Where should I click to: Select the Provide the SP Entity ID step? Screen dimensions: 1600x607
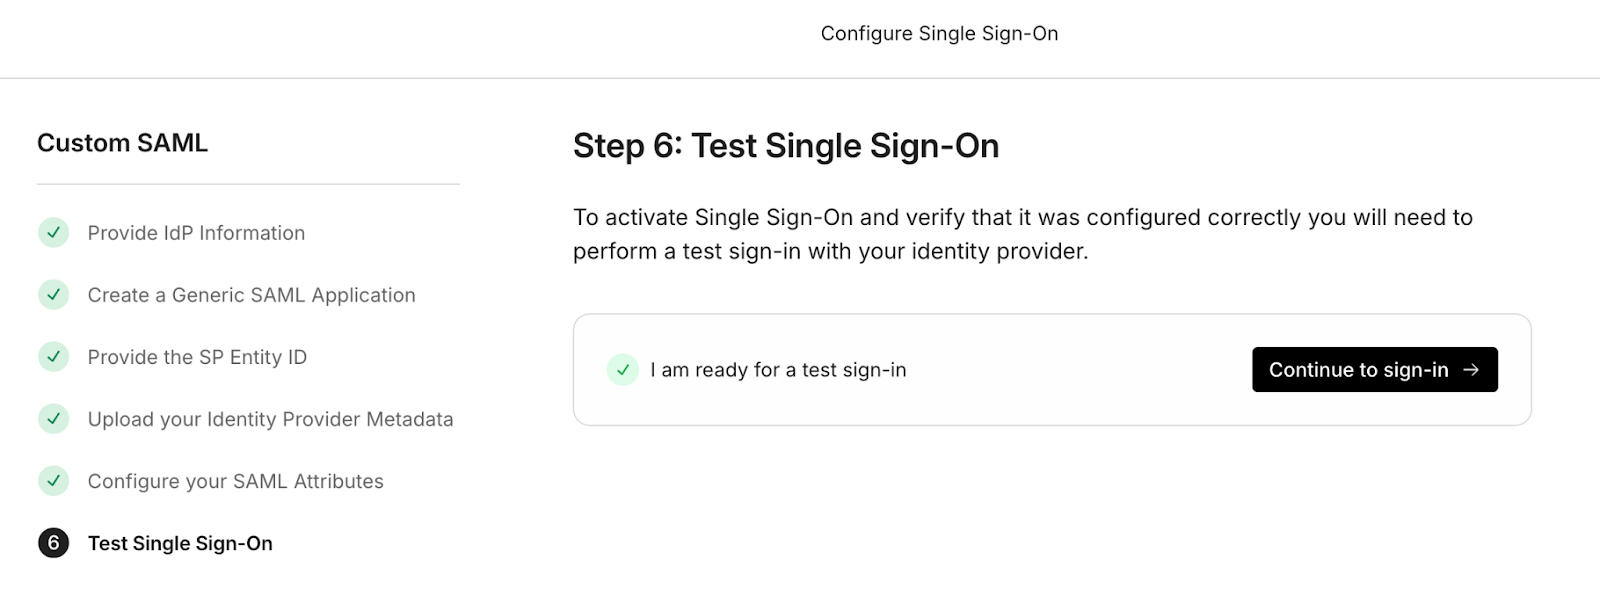tap(197, 357)
